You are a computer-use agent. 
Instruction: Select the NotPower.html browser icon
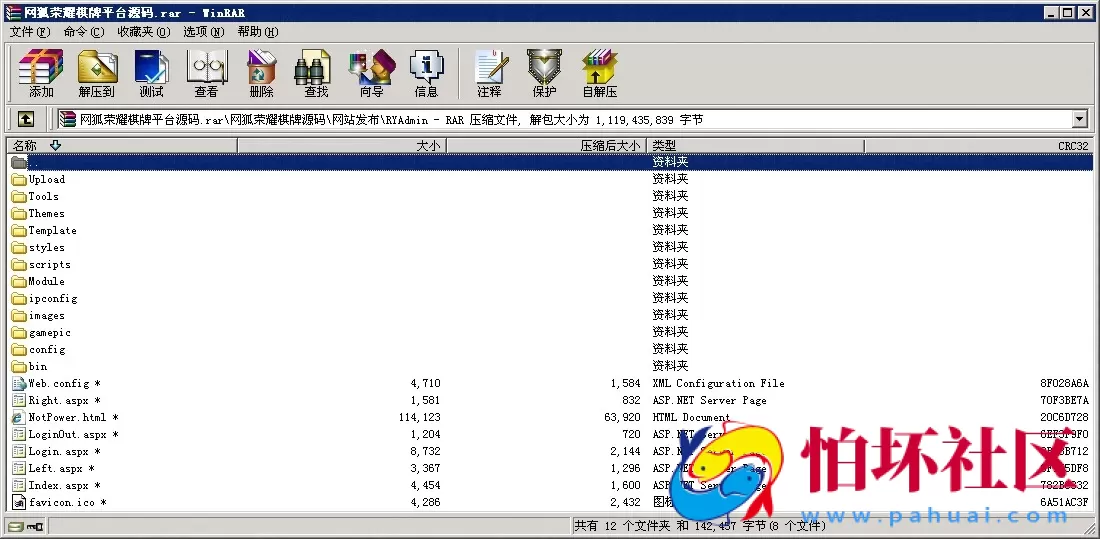coord(19,418)
